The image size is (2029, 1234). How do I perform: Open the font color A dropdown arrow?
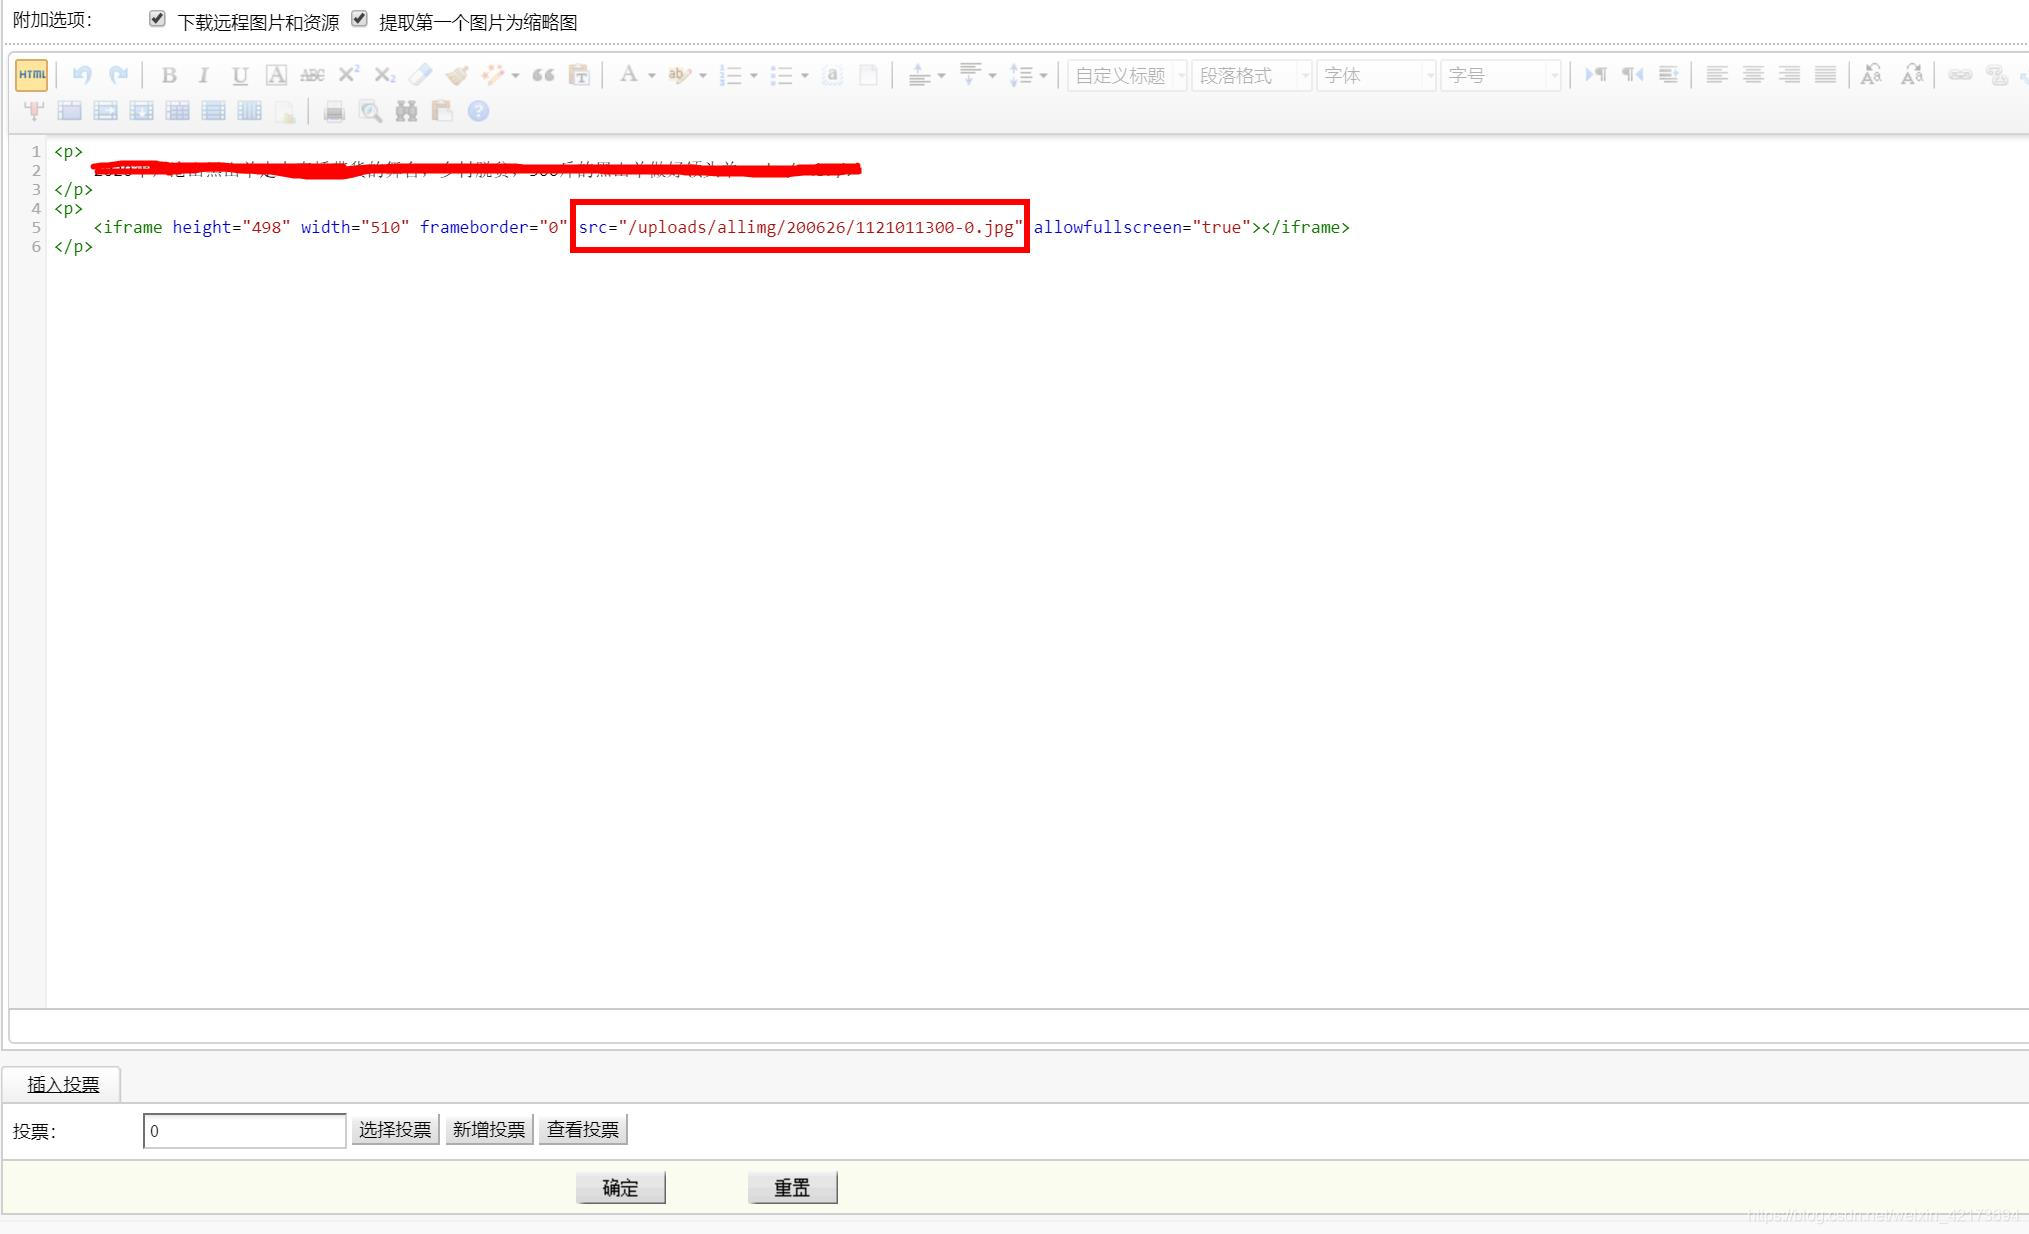(x=651, y=76)
